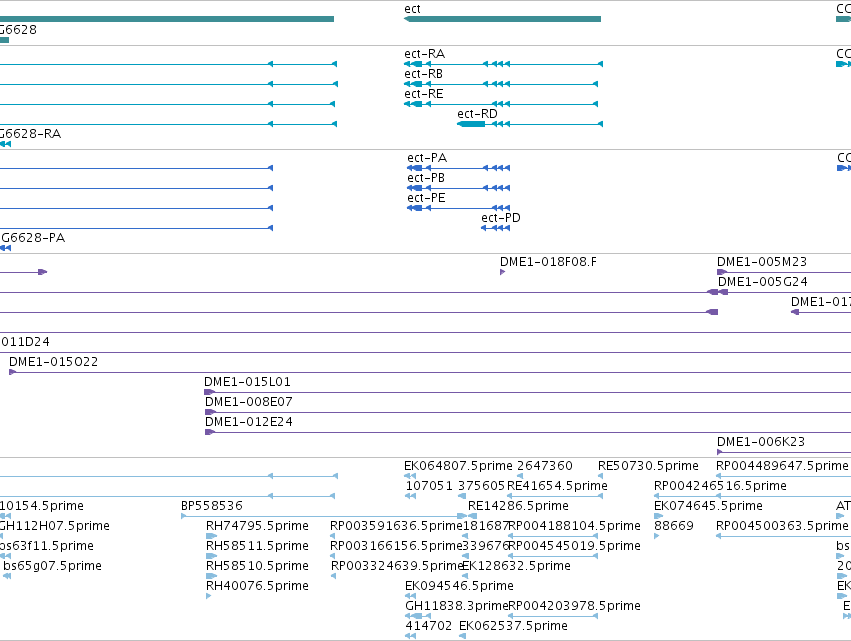The height and width of the screenshot is (641, 851).
Task: Click the RE50730.5prime arrow glyph
Action: 600,476
